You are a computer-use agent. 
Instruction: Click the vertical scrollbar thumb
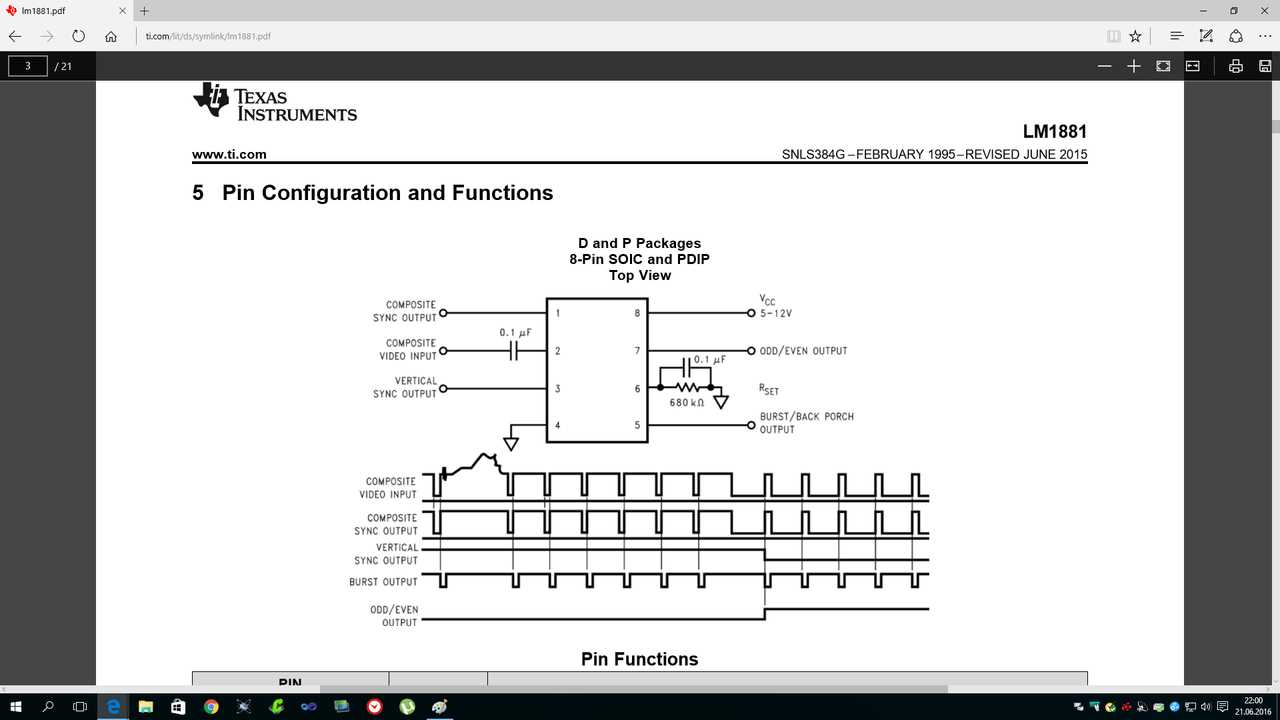click(1275, 126)
